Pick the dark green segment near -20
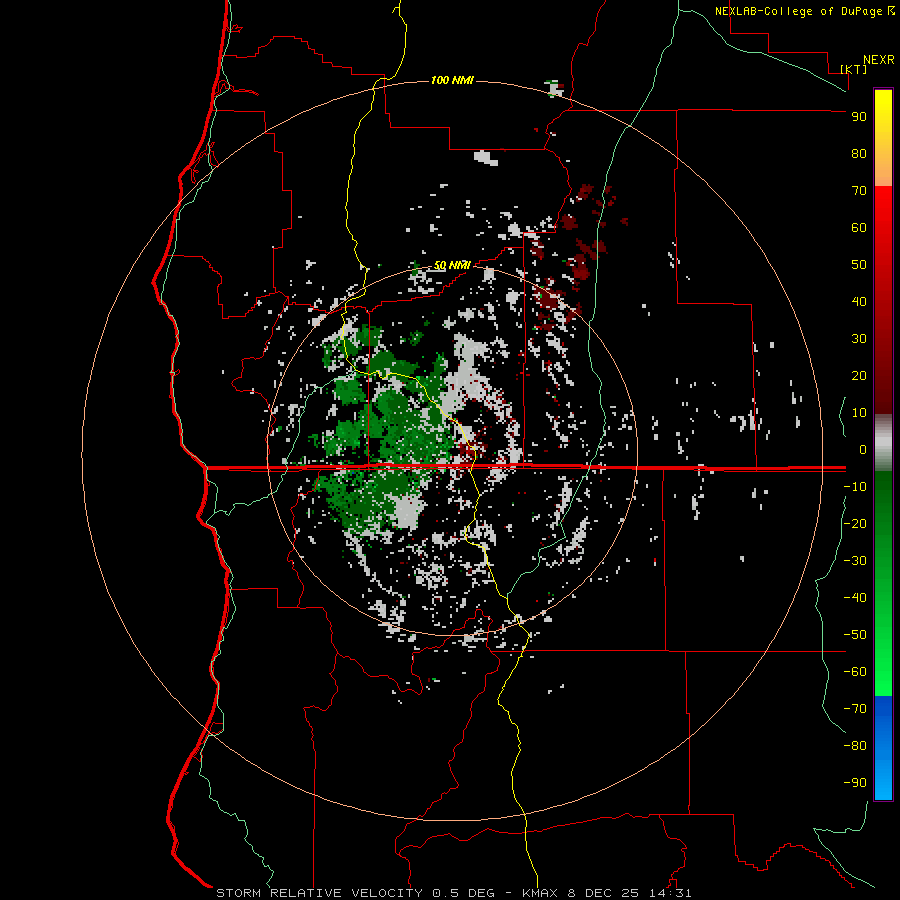Image resolution: width=900 pixels, height=900 pixels. point(883,517)
